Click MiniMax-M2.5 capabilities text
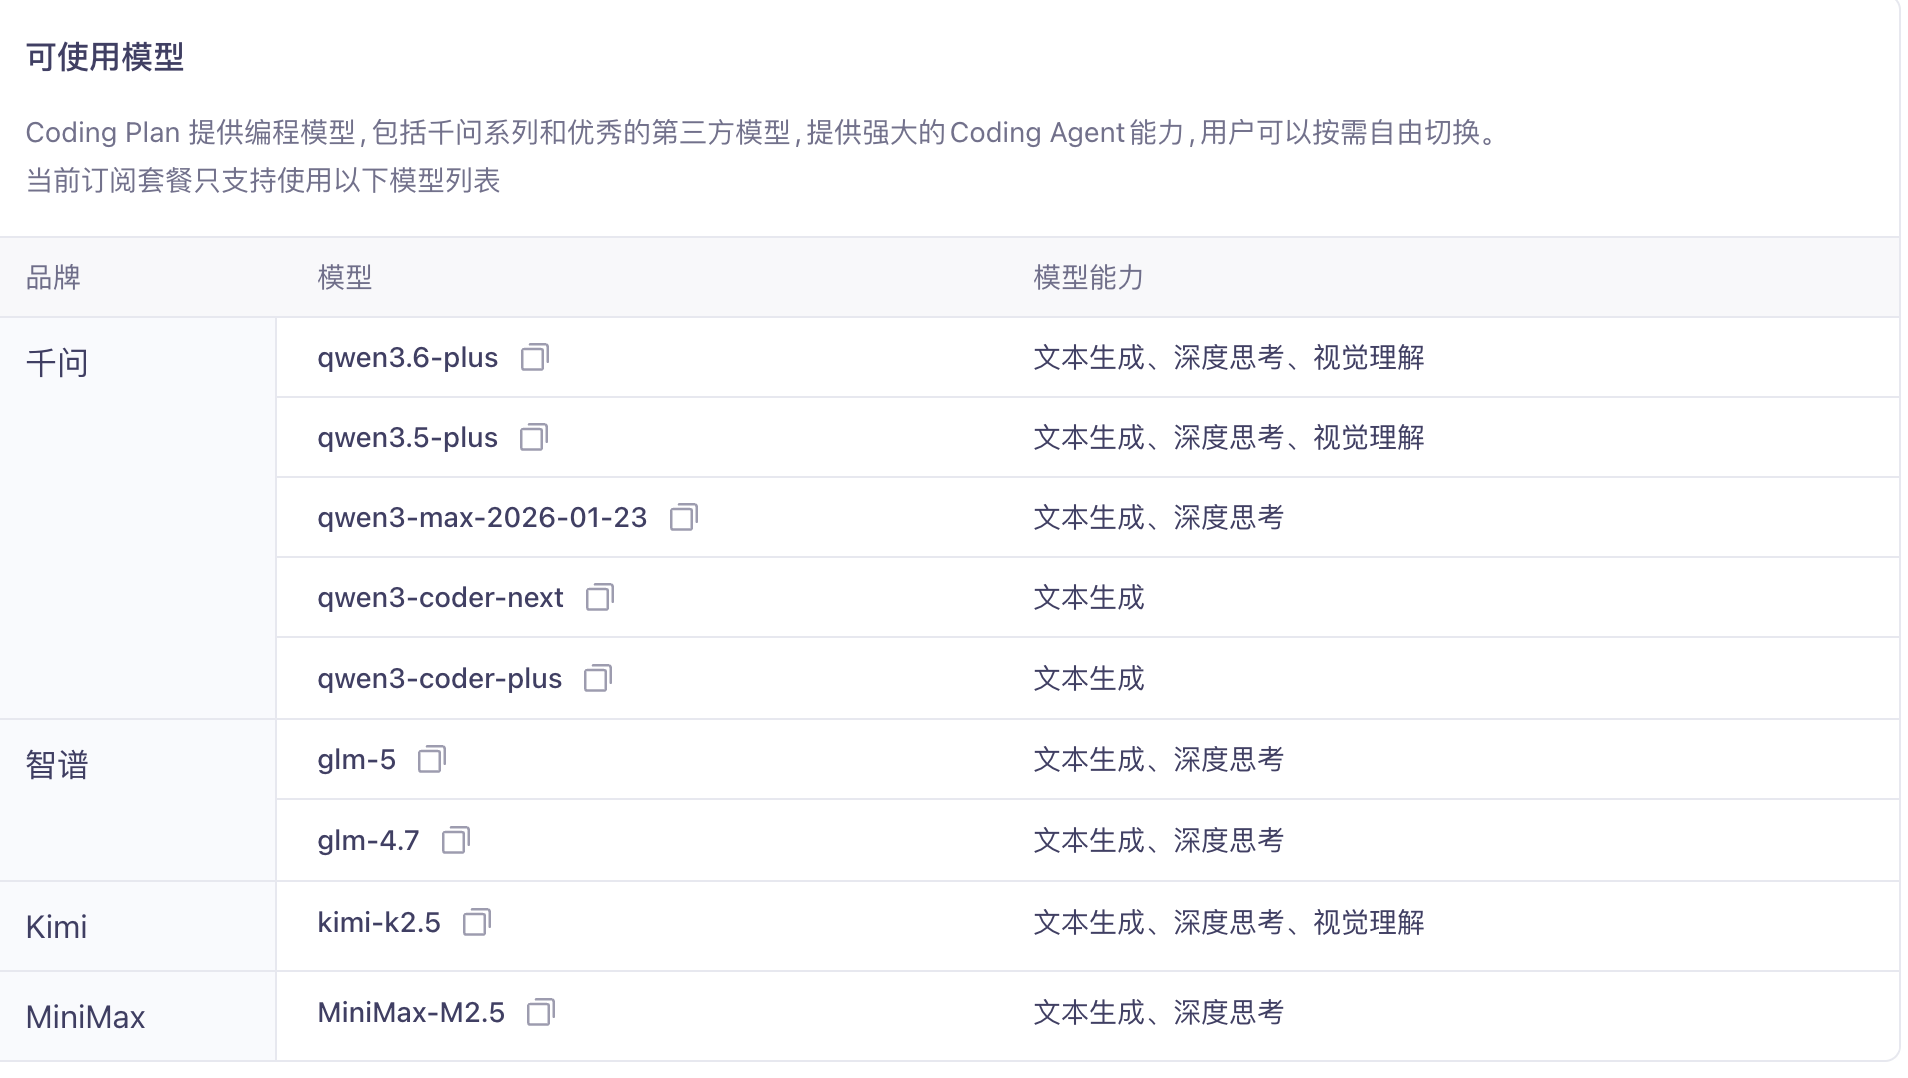 [1158, 1012]
